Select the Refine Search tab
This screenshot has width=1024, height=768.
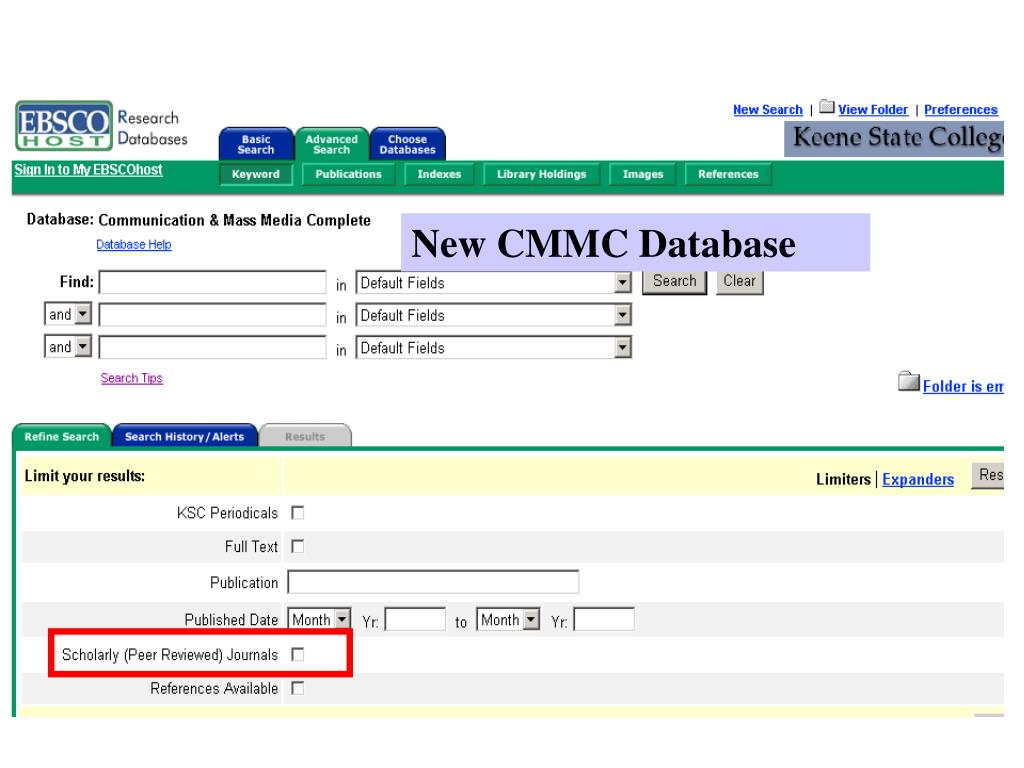click(x=61, y=436)
